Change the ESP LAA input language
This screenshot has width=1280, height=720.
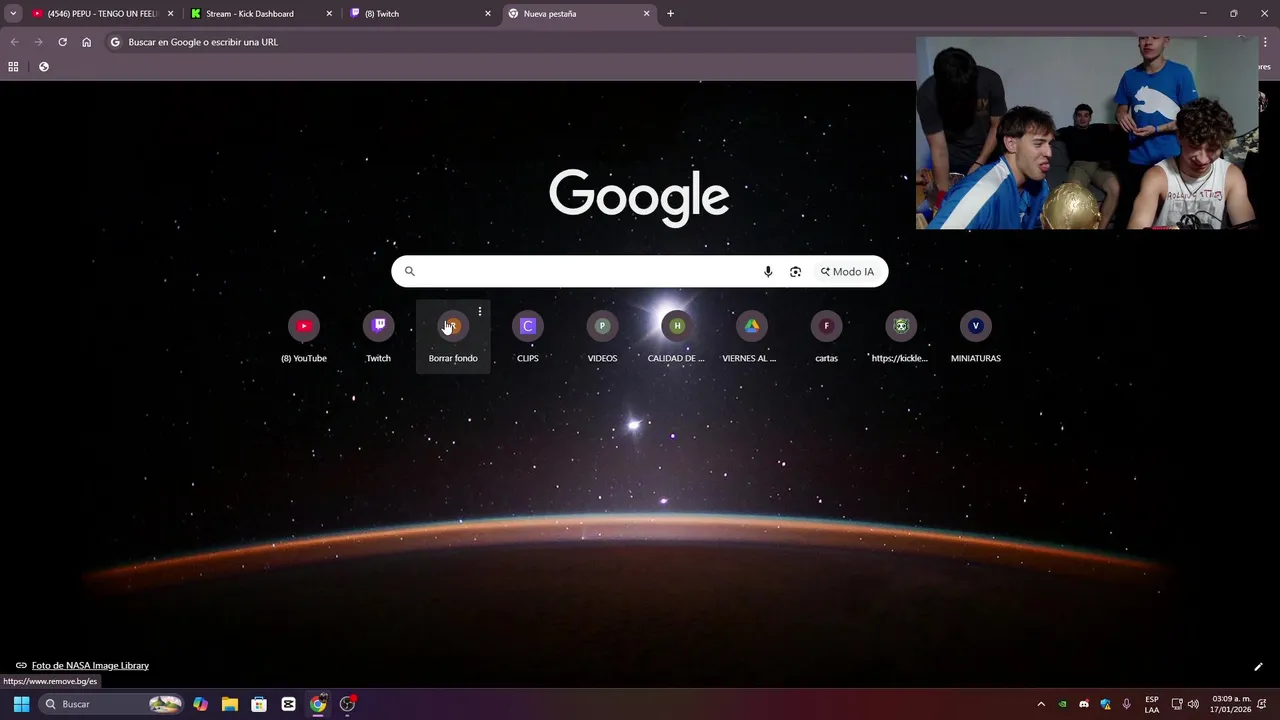(1152, 704)
